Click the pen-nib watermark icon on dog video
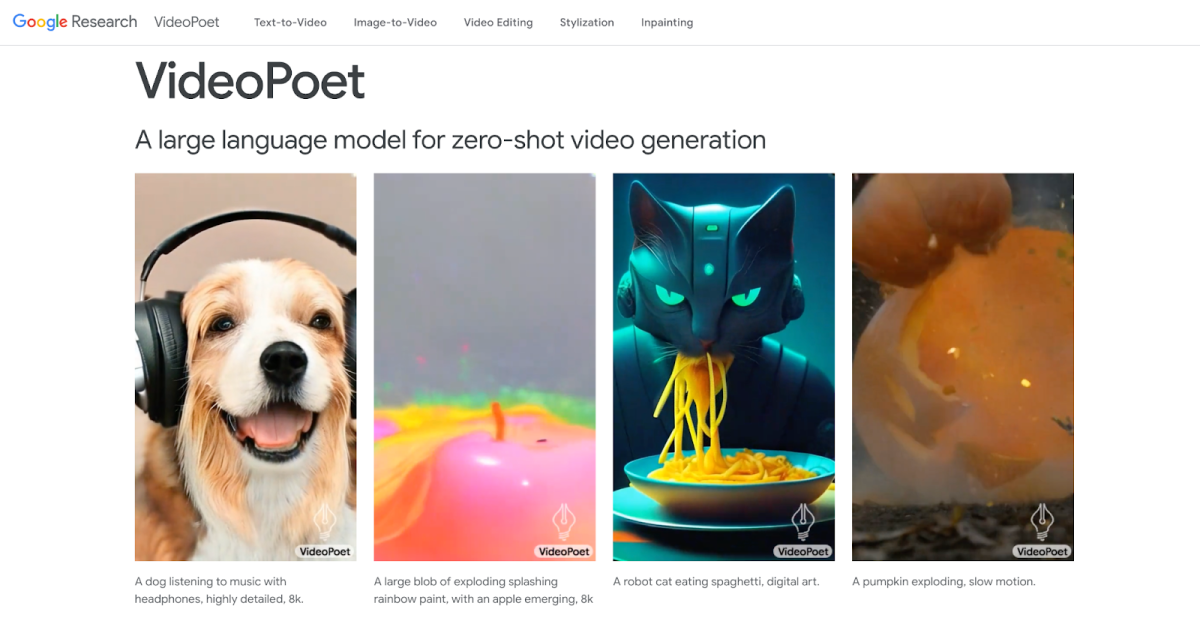The height and width of the screenshot is (621, 1200). coord(325,521)
